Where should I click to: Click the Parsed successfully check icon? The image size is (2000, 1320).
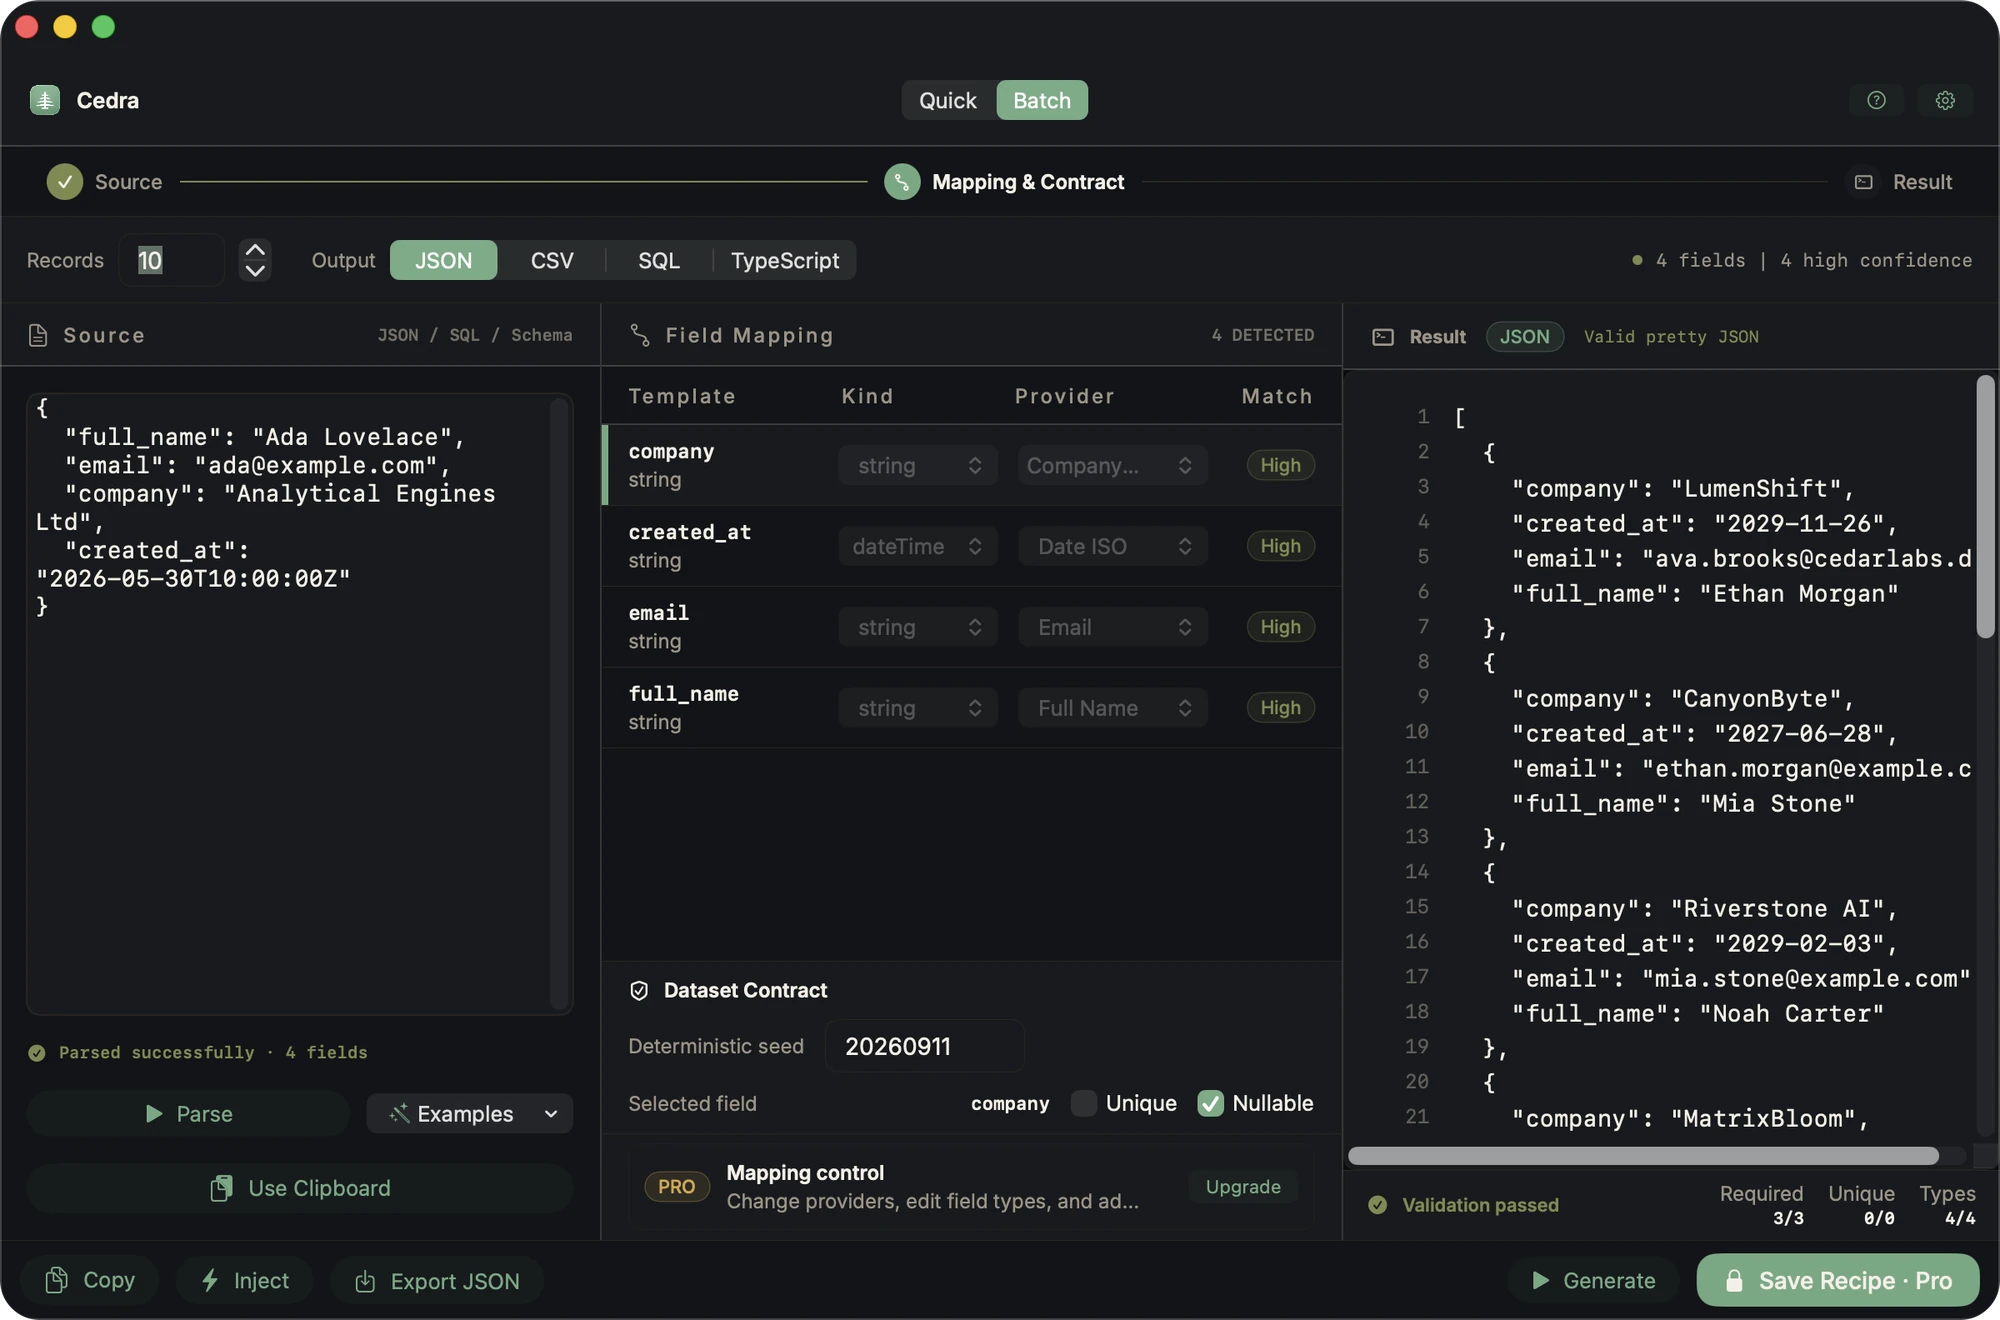pyautogui.click(x=37, y=1053)
